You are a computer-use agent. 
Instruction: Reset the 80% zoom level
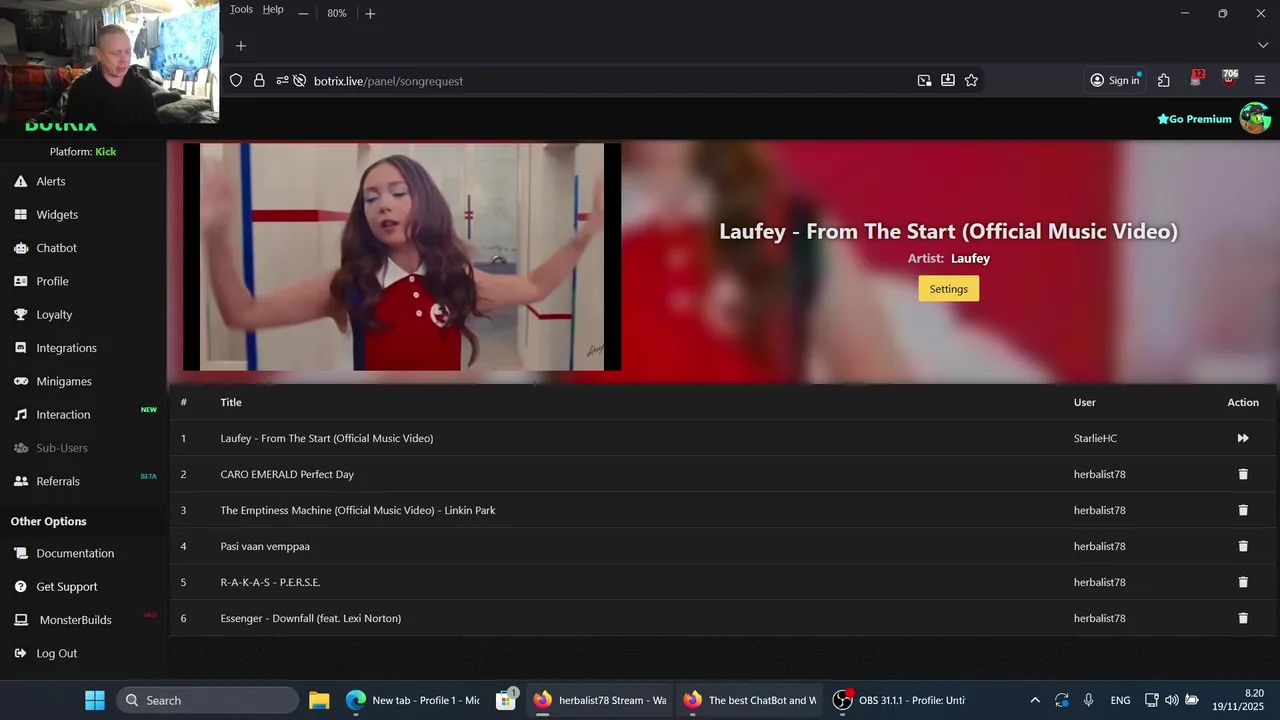(337, 14)
